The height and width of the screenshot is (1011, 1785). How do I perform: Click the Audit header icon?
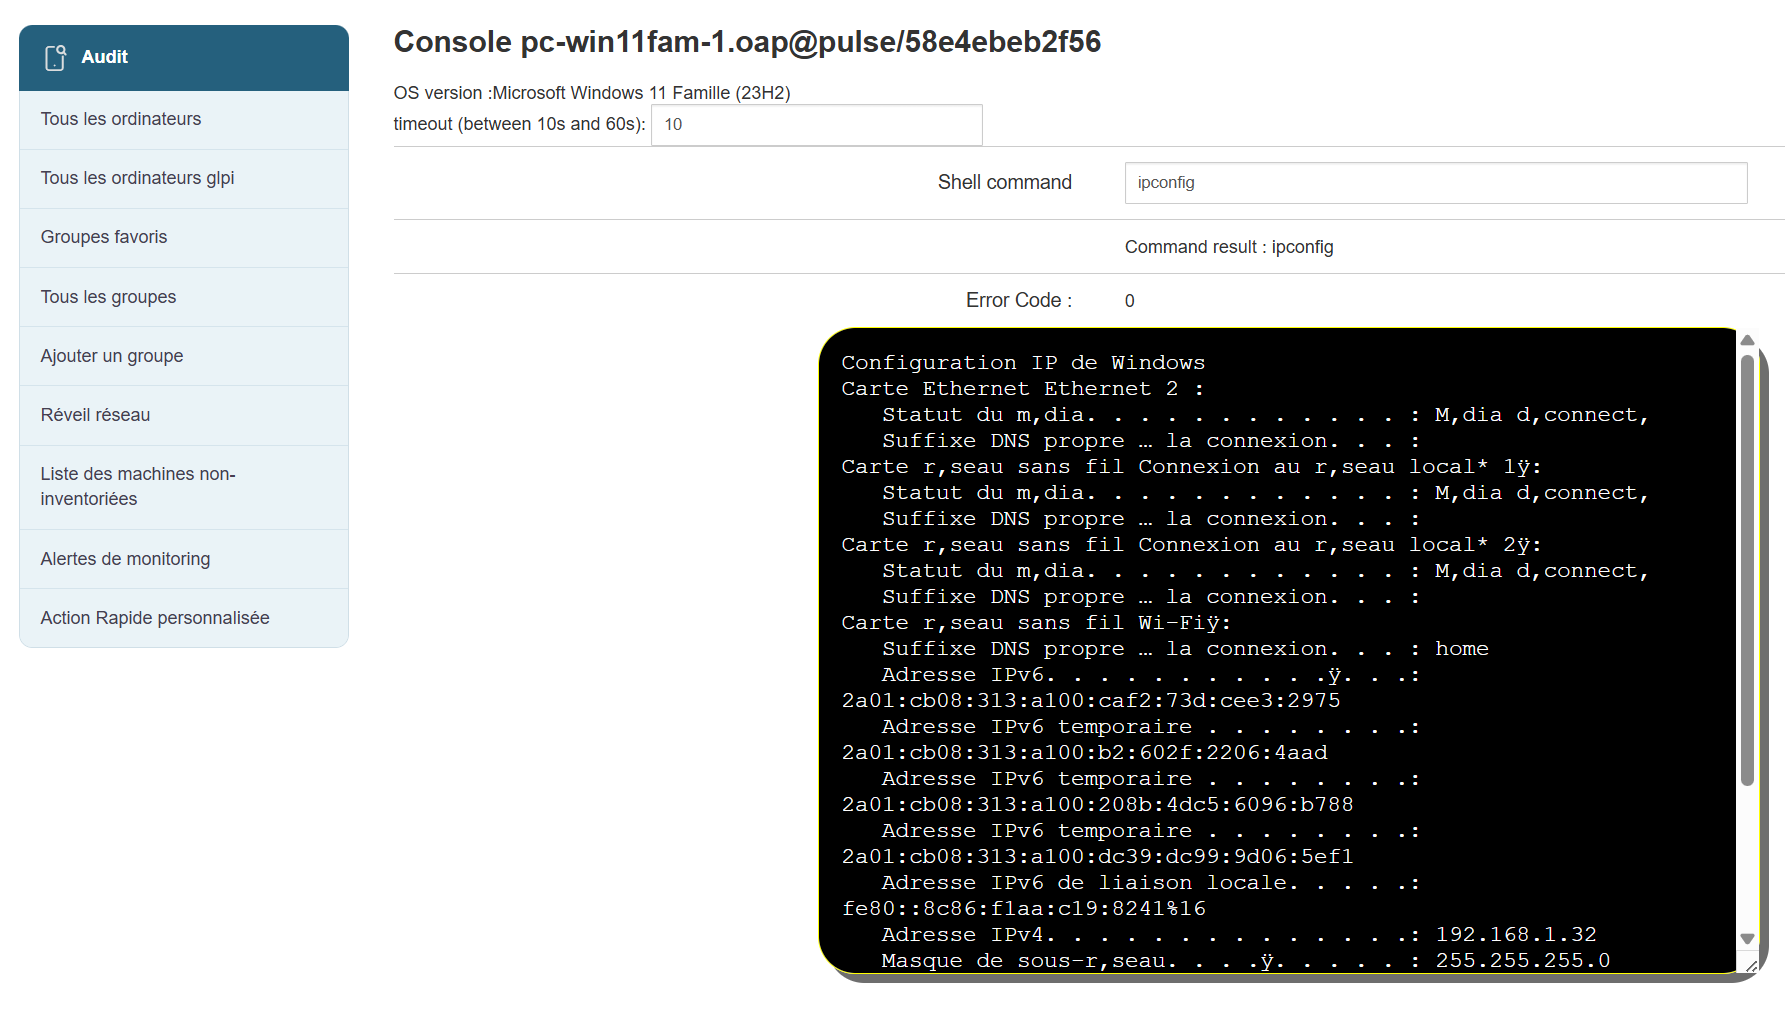click(56, 58)
